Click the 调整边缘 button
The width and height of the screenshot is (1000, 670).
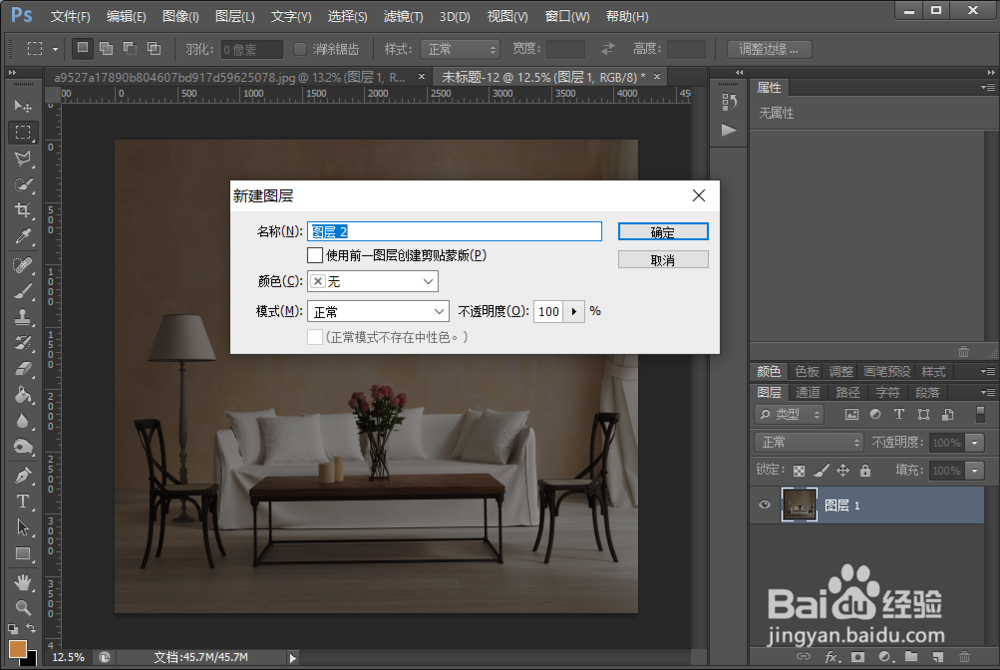tap(769, 49)
